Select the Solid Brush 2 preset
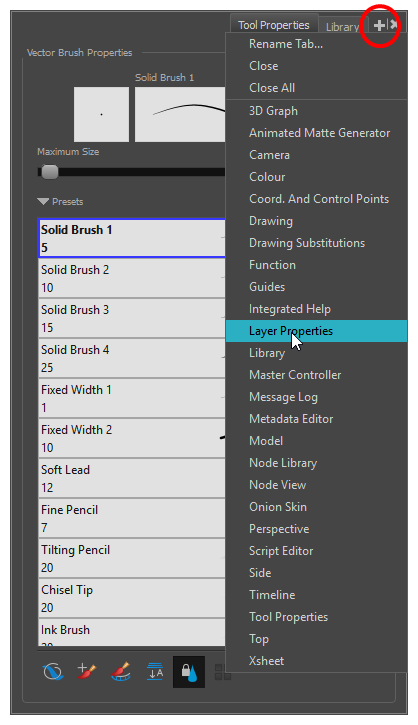The image size is (418, 725). (132, 278)
